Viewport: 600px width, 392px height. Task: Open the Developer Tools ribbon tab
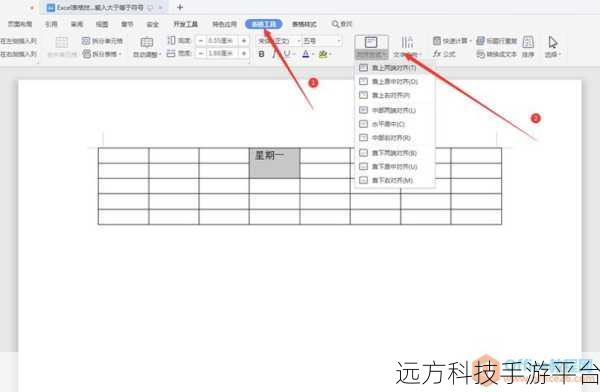click(x=186, y=24)
